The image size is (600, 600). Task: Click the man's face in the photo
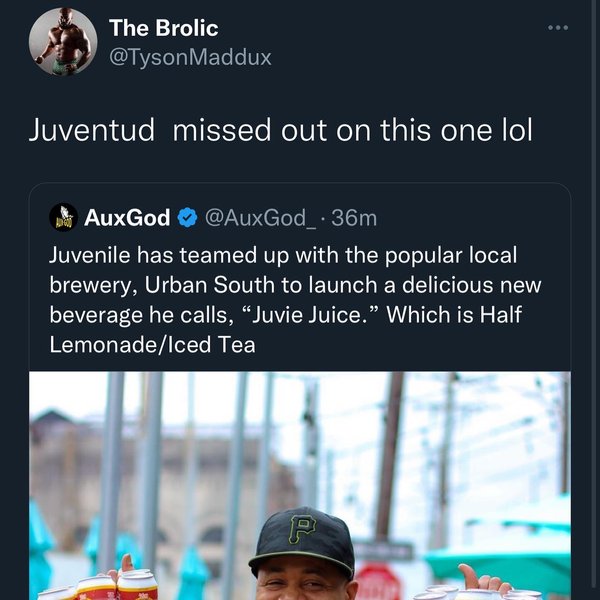(x=306, y=584)
